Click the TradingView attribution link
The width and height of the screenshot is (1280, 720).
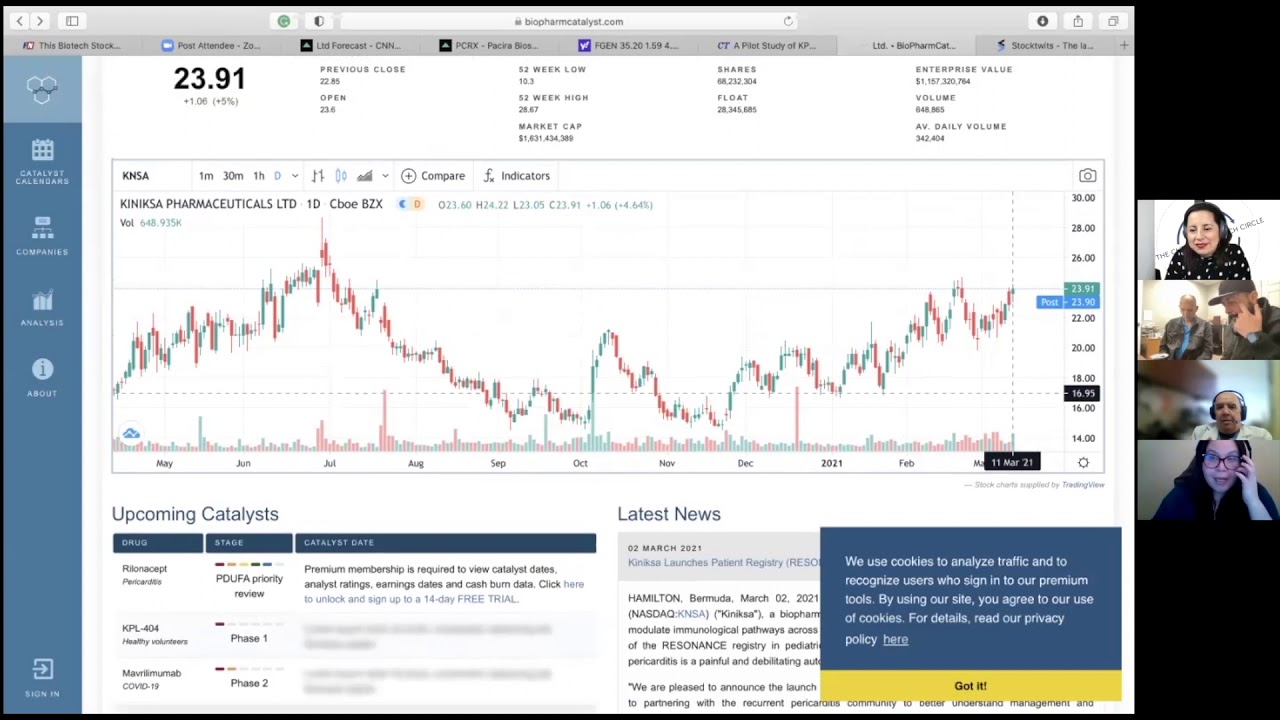coord(1083,485)
